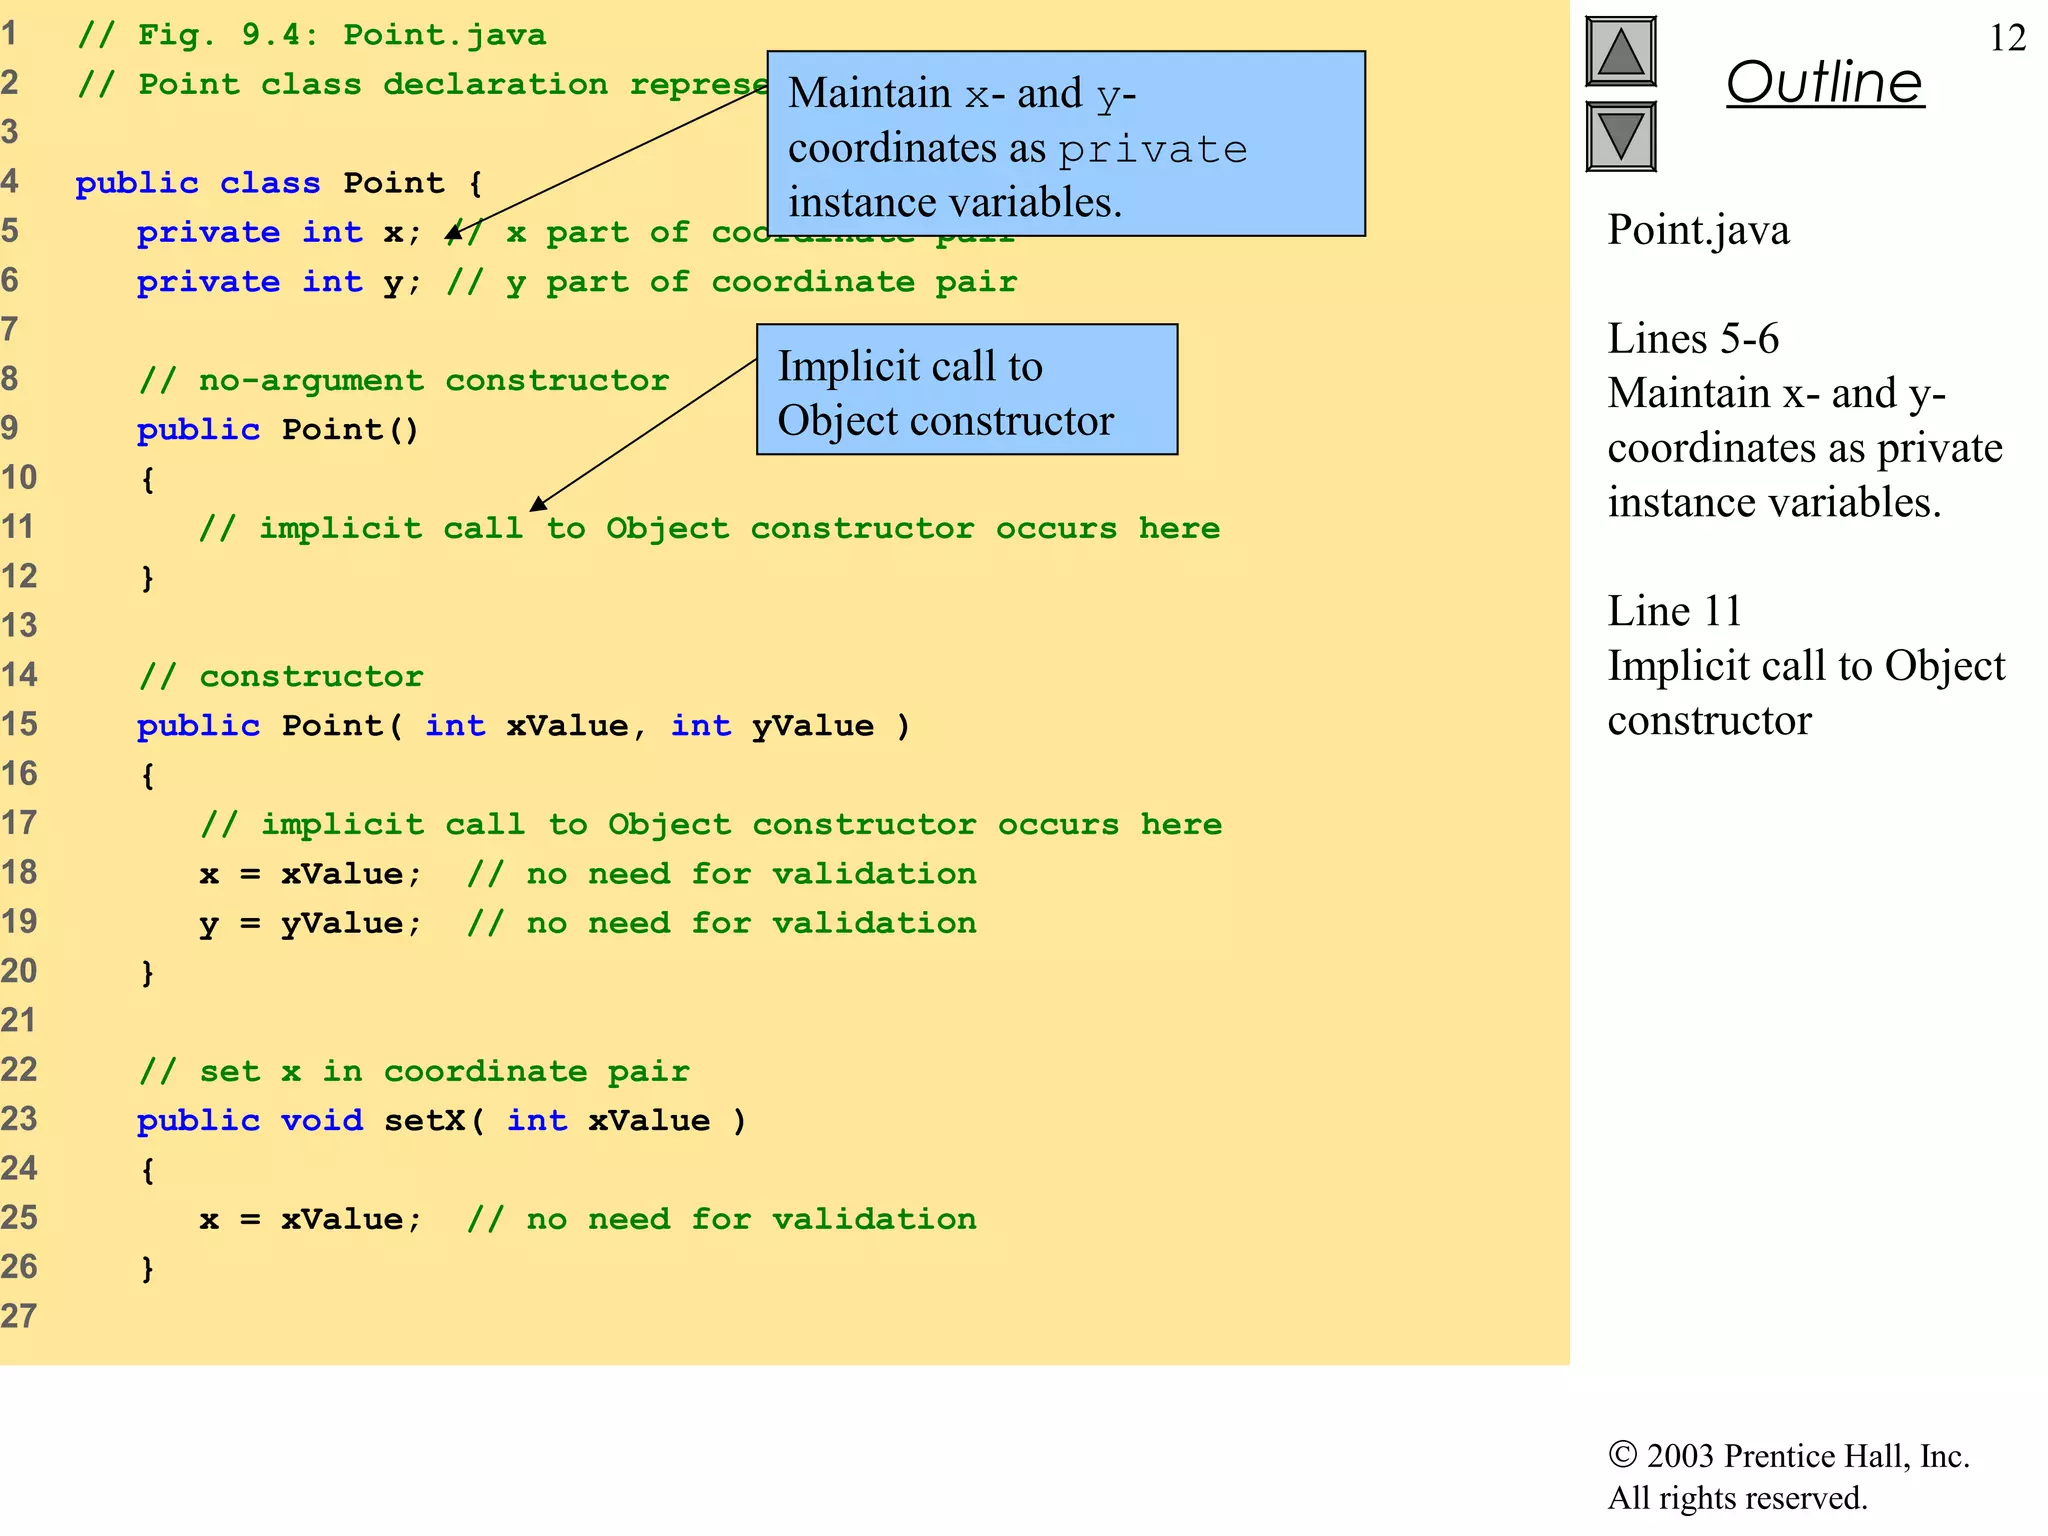This screenshot has width=2048, height=1536.
Task: Click the underlined Outline heading link
Action: pyautogui.click(x=1824, y=82)
